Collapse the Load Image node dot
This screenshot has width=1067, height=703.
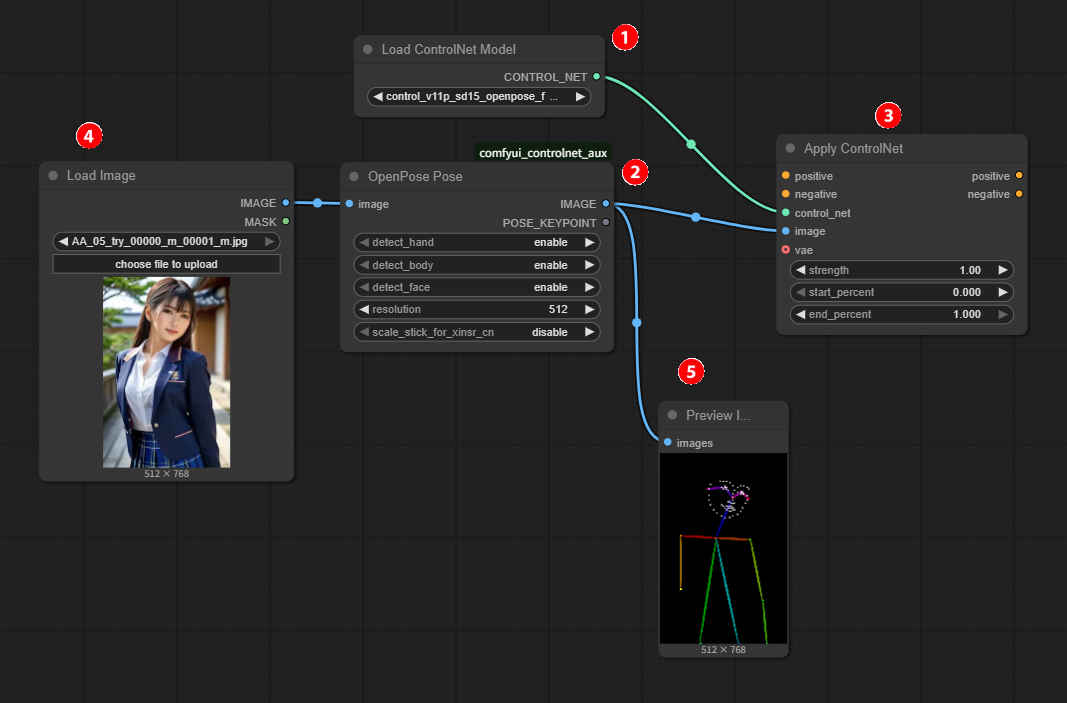pyautogui.click(x=53, y=176)
